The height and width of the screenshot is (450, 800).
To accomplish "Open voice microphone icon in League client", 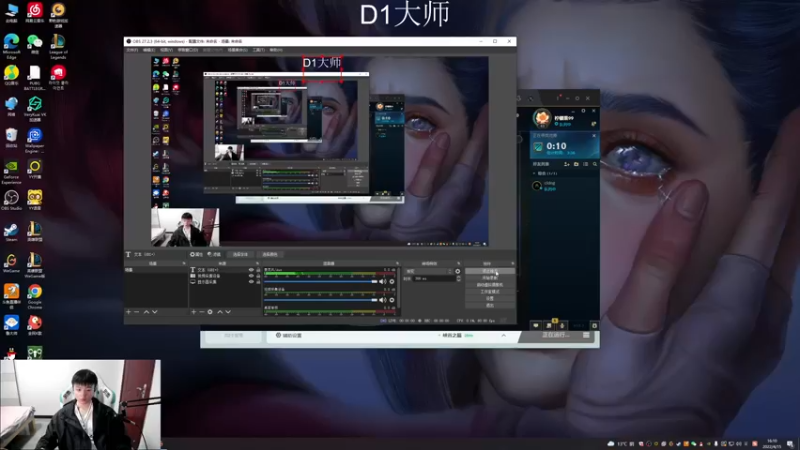I will pos(562,326).
